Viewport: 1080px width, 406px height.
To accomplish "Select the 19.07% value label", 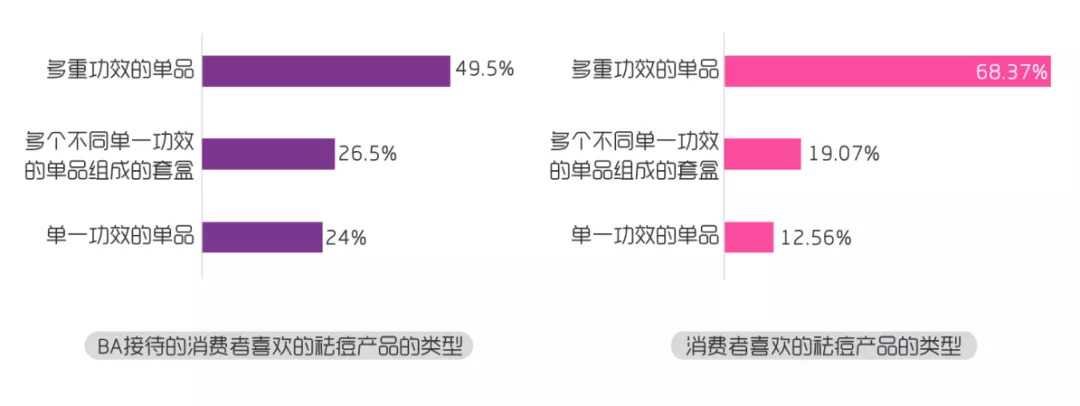I will click(x=844, y=154).
